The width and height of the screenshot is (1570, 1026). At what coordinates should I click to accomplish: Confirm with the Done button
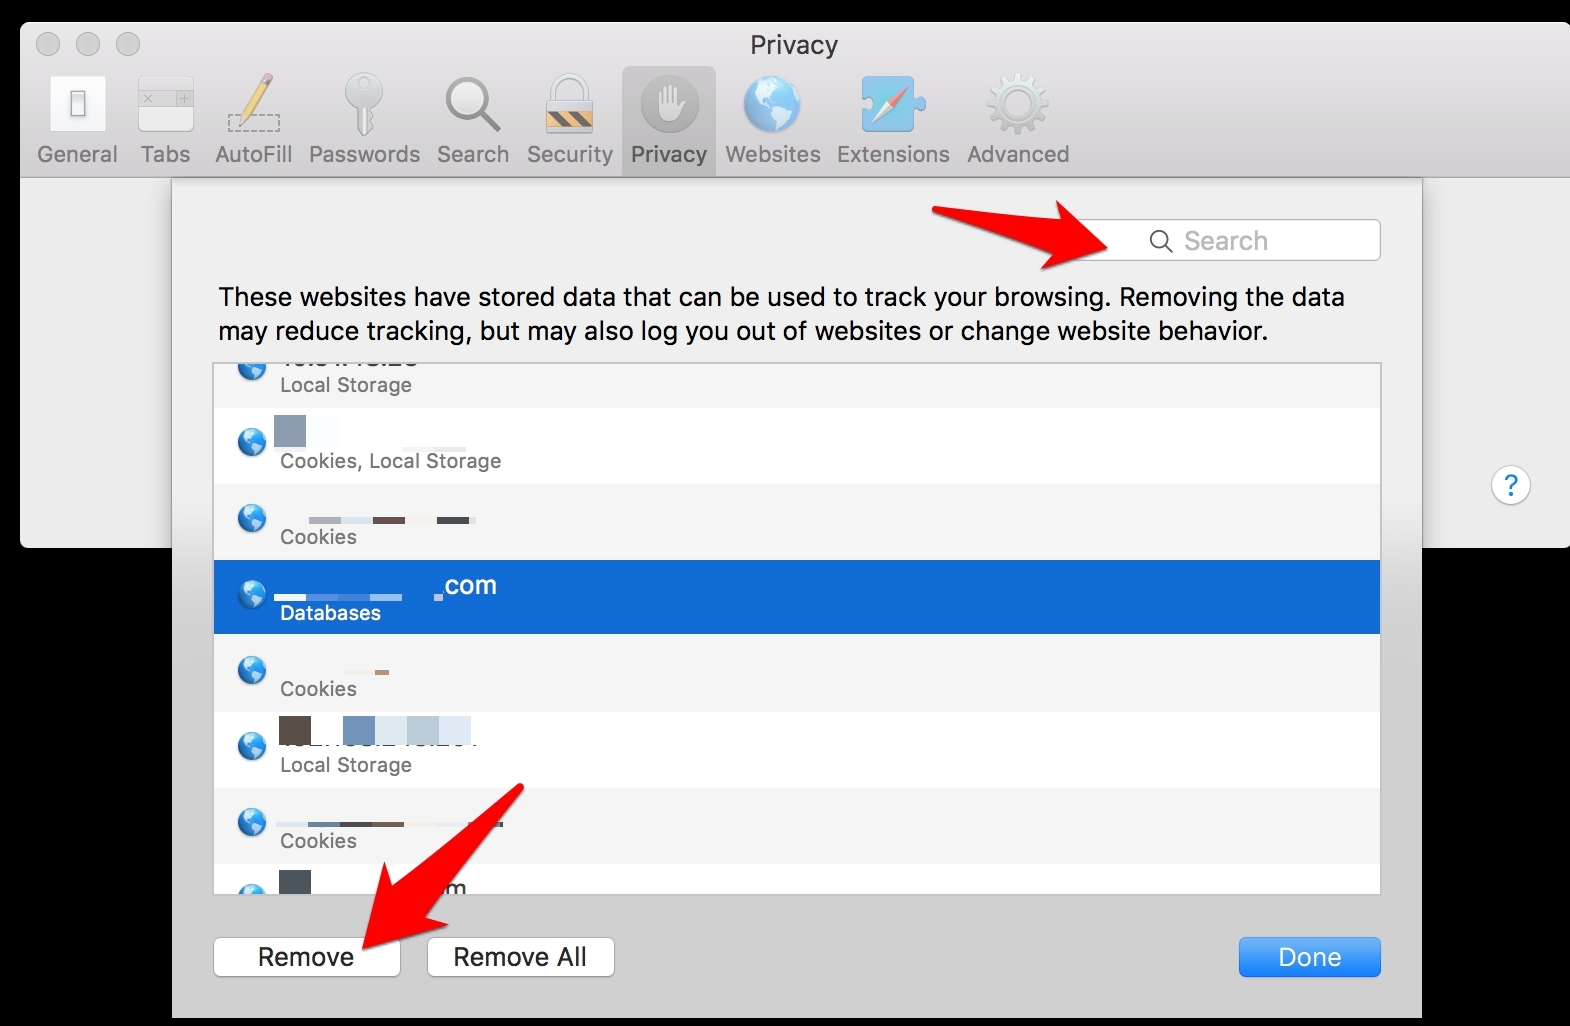1310,957
